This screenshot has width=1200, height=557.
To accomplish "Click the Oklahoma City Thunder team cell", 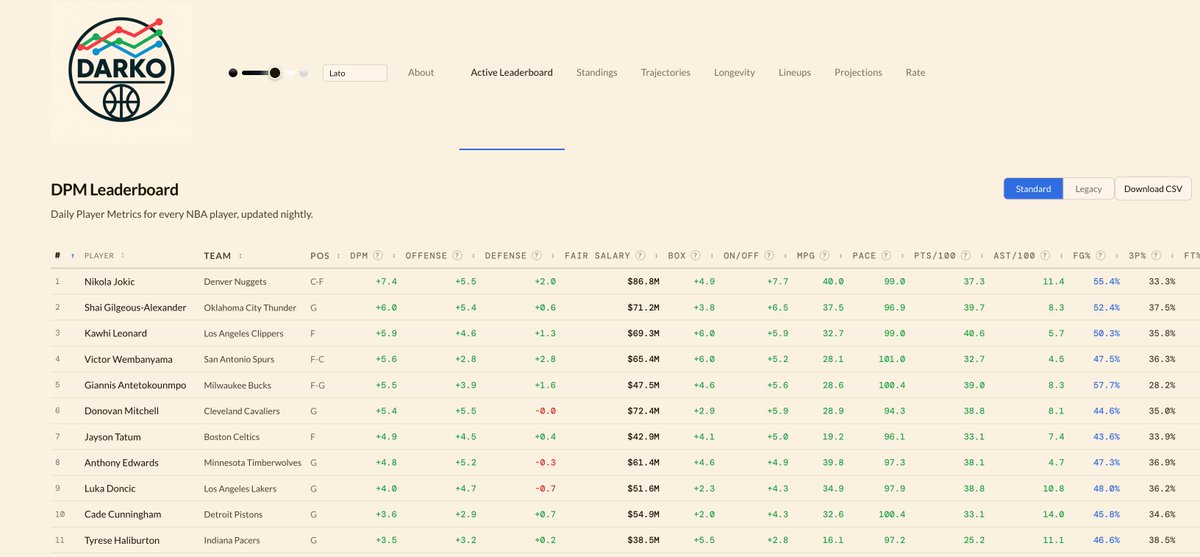I will pos(250,308).
